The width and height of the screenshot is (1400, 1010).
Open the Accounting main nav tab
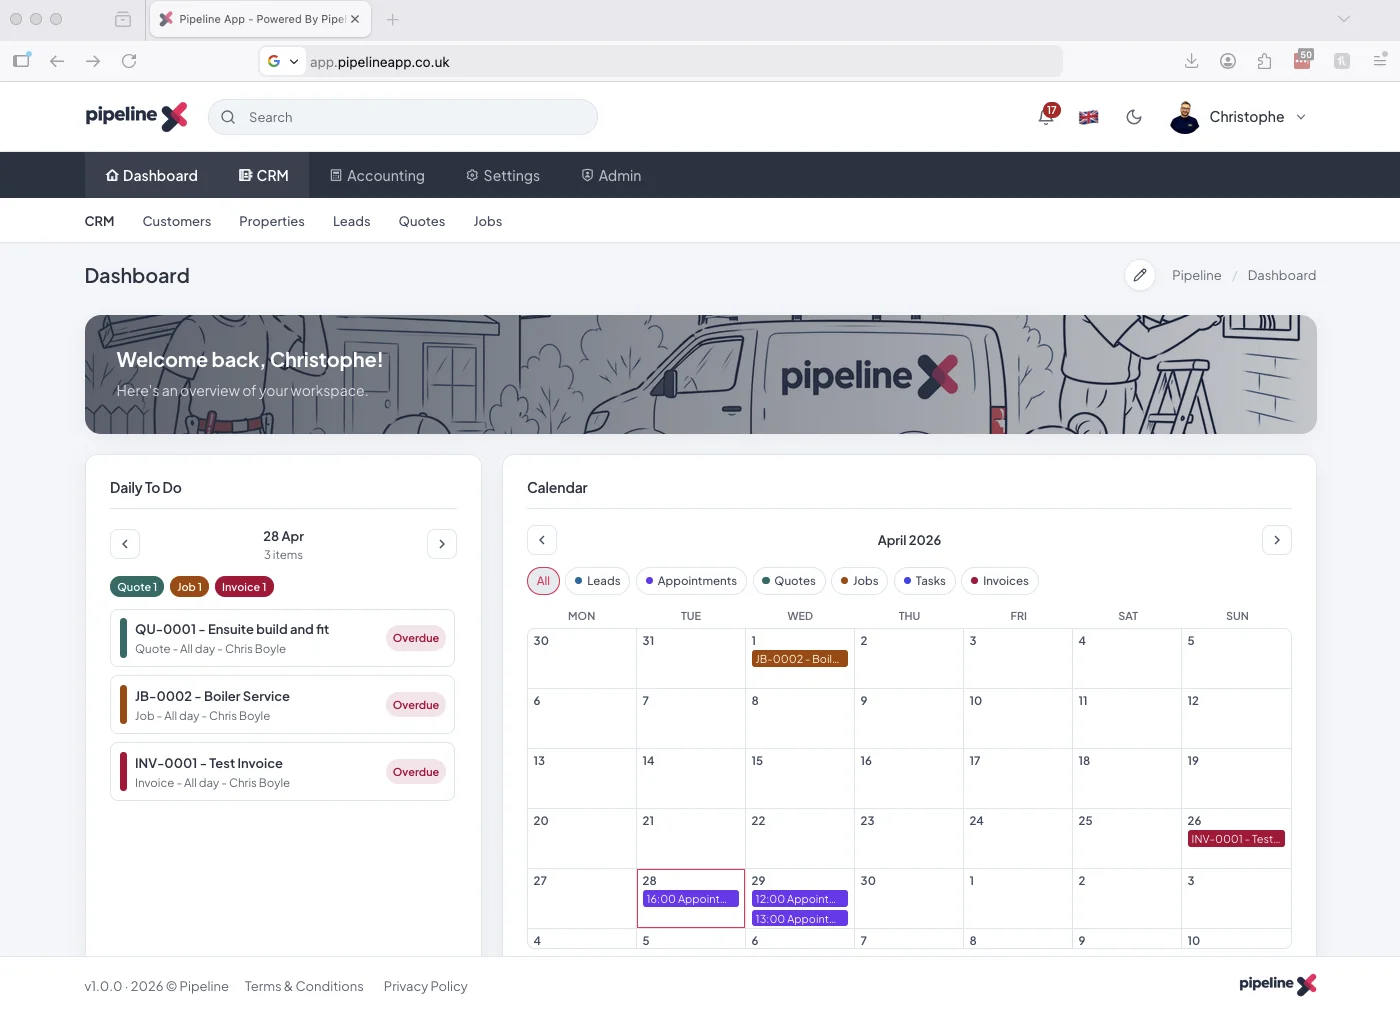(377, 176)
